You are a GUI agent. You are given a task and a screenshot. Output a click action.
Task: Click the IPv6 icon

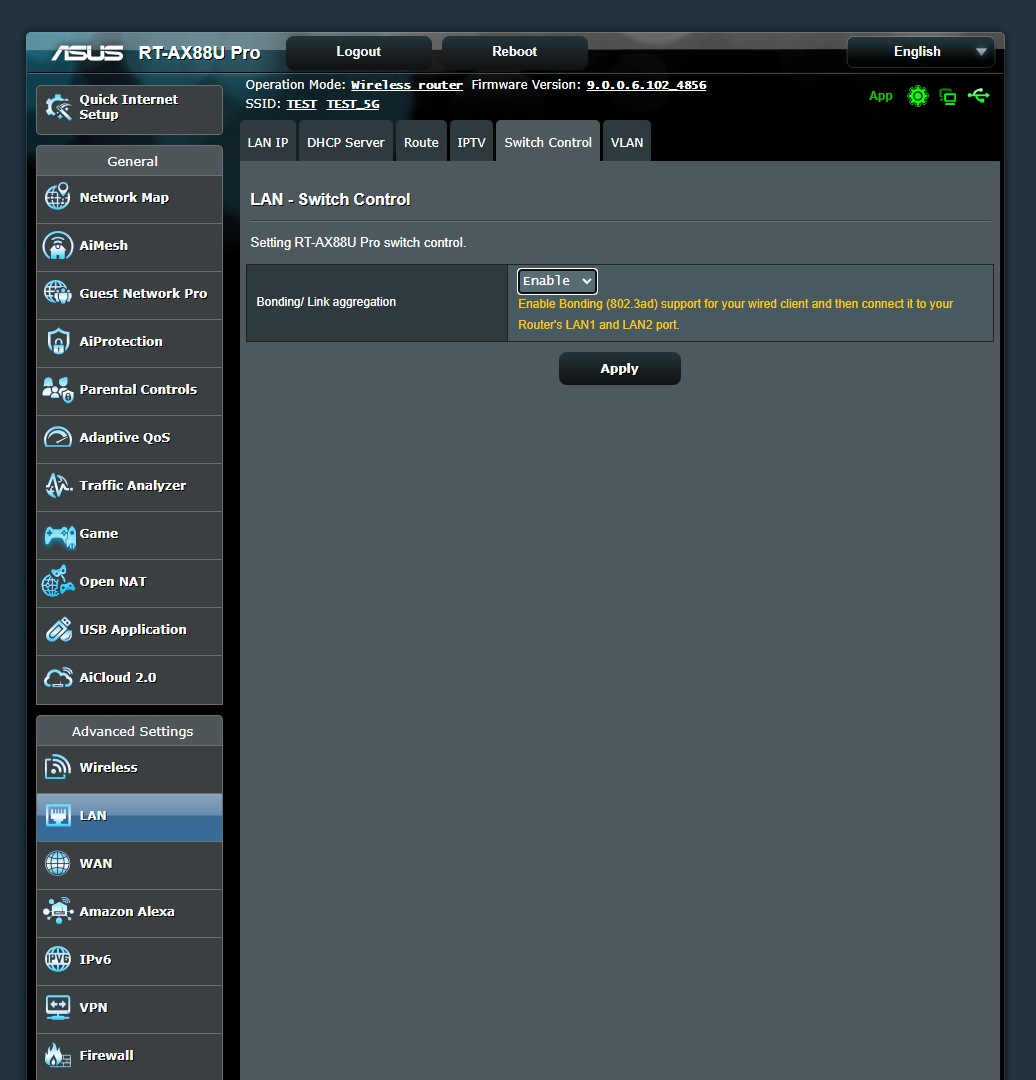(58, 959)
